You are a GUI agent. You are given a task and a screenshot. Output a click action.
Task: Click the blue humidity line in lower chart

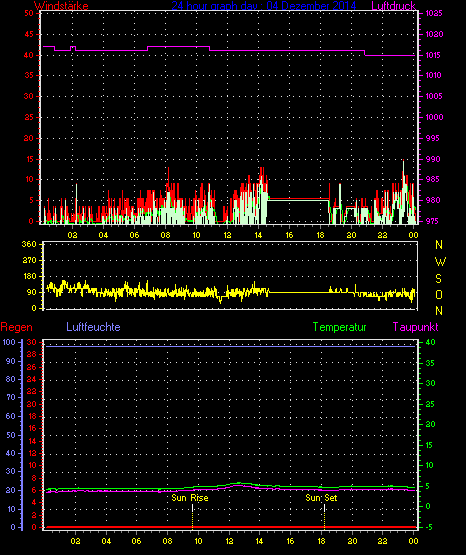click(x=231, y=346)
